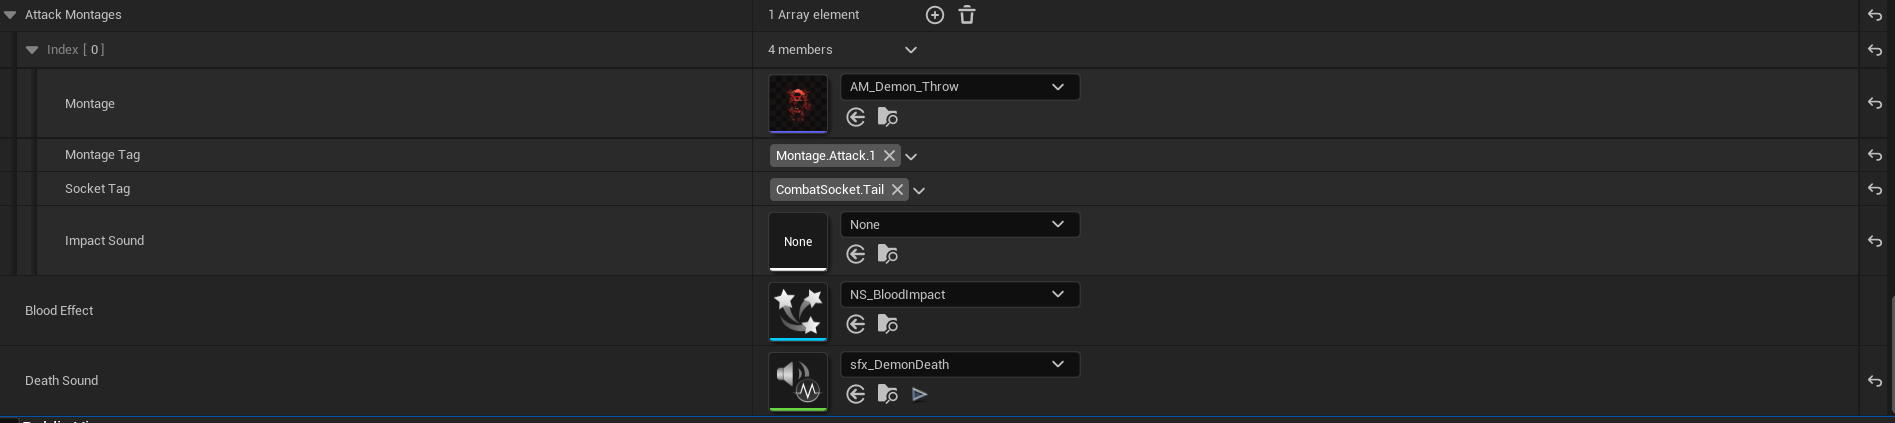
Task: Use selected asset for Death Sound
Action: 856,394
